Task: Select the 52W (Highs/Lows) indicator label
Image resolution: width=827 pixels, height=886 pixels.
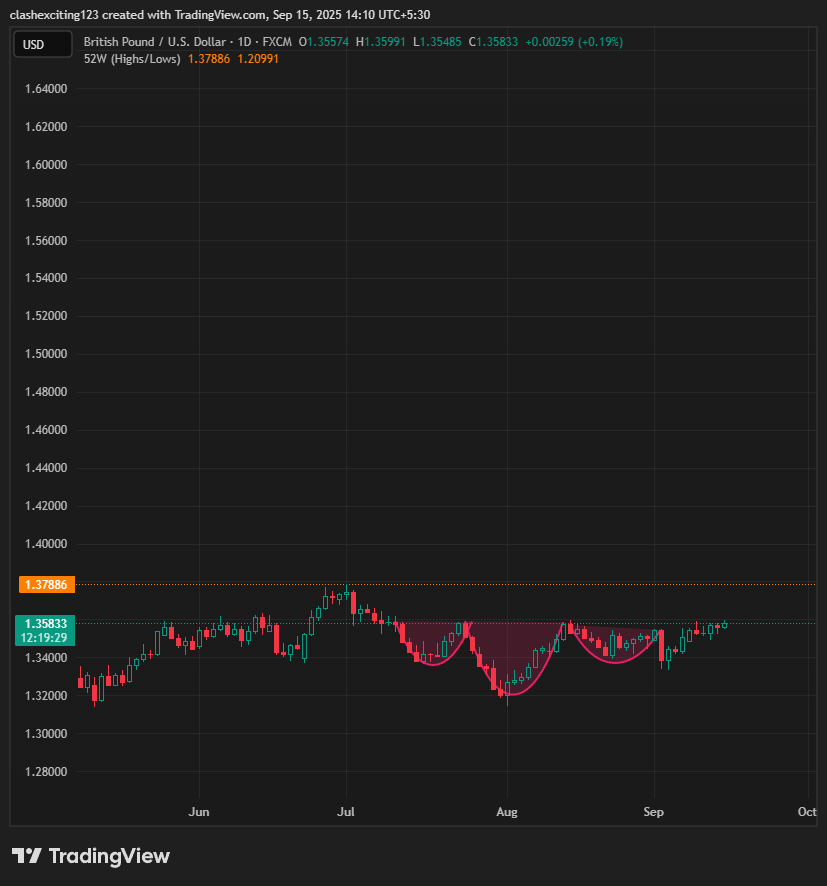Action: click(x=132, y=59)
